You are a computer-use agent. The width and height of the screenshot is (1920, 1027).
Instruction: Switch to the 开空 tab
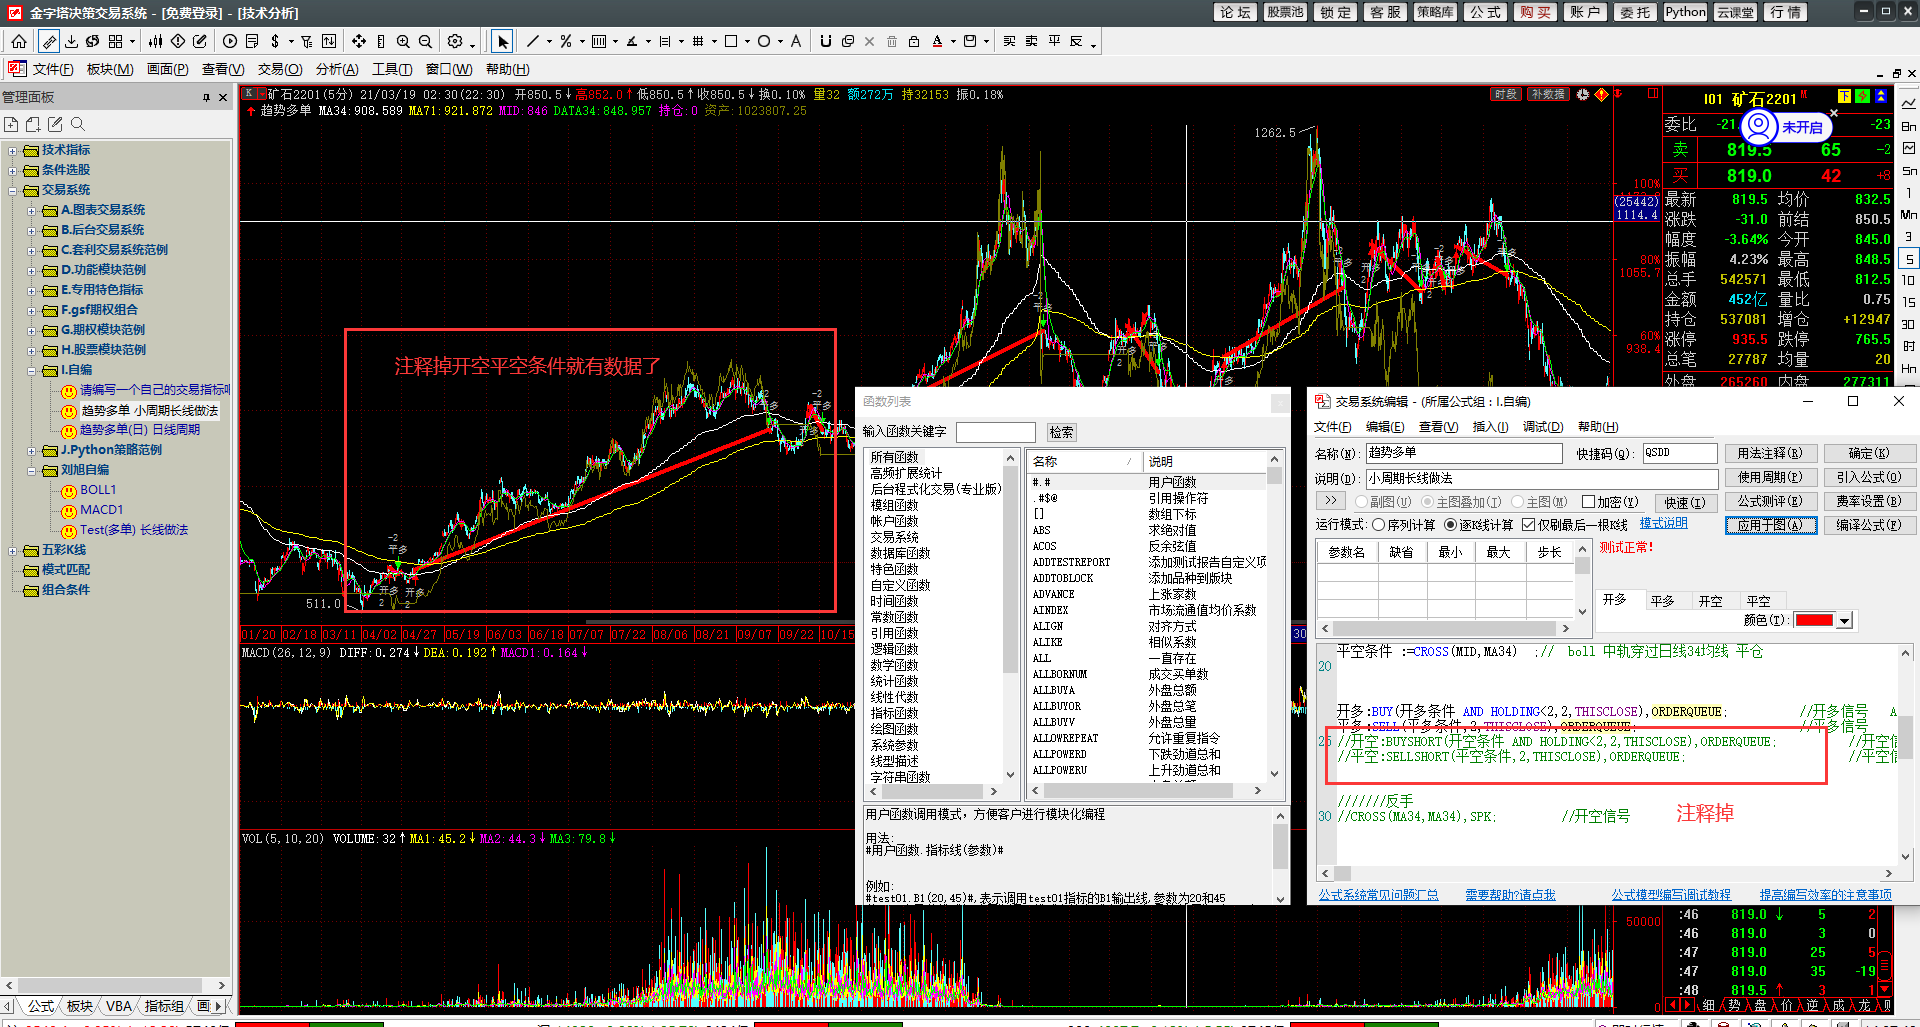1711,601
